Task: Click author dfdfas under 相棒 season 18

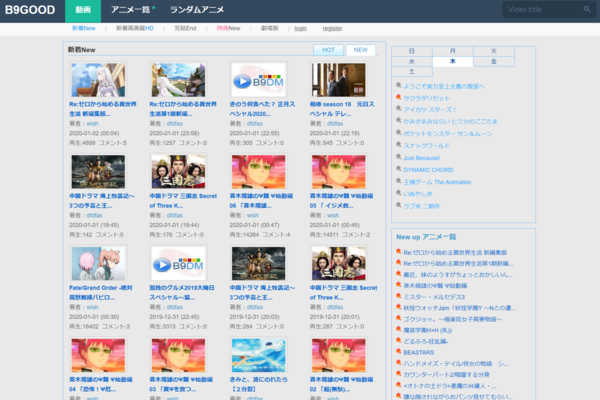Action: click(x=335, y=123)
